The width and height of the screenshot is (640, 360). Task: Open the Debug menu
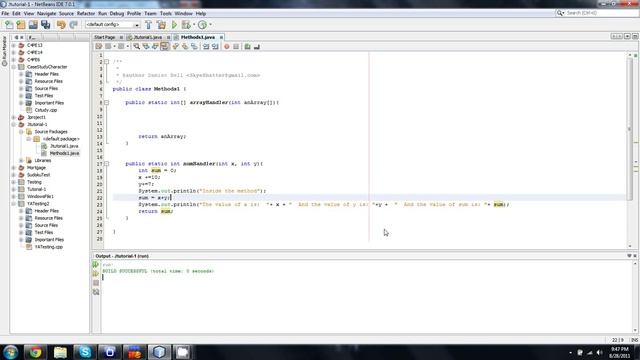117,13
